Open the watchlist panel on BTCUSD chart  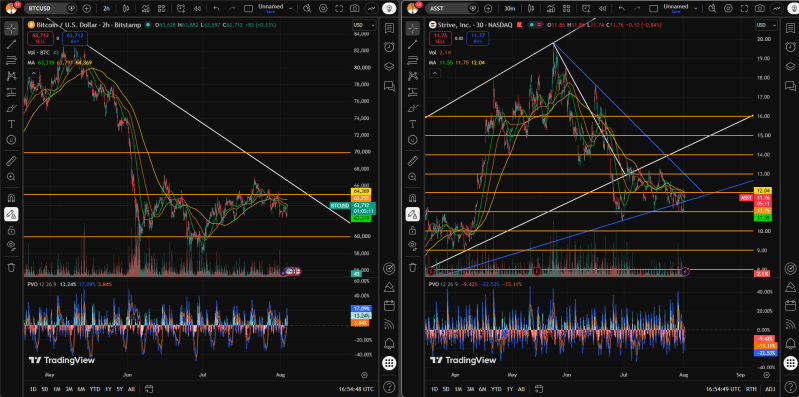[389, 27]
